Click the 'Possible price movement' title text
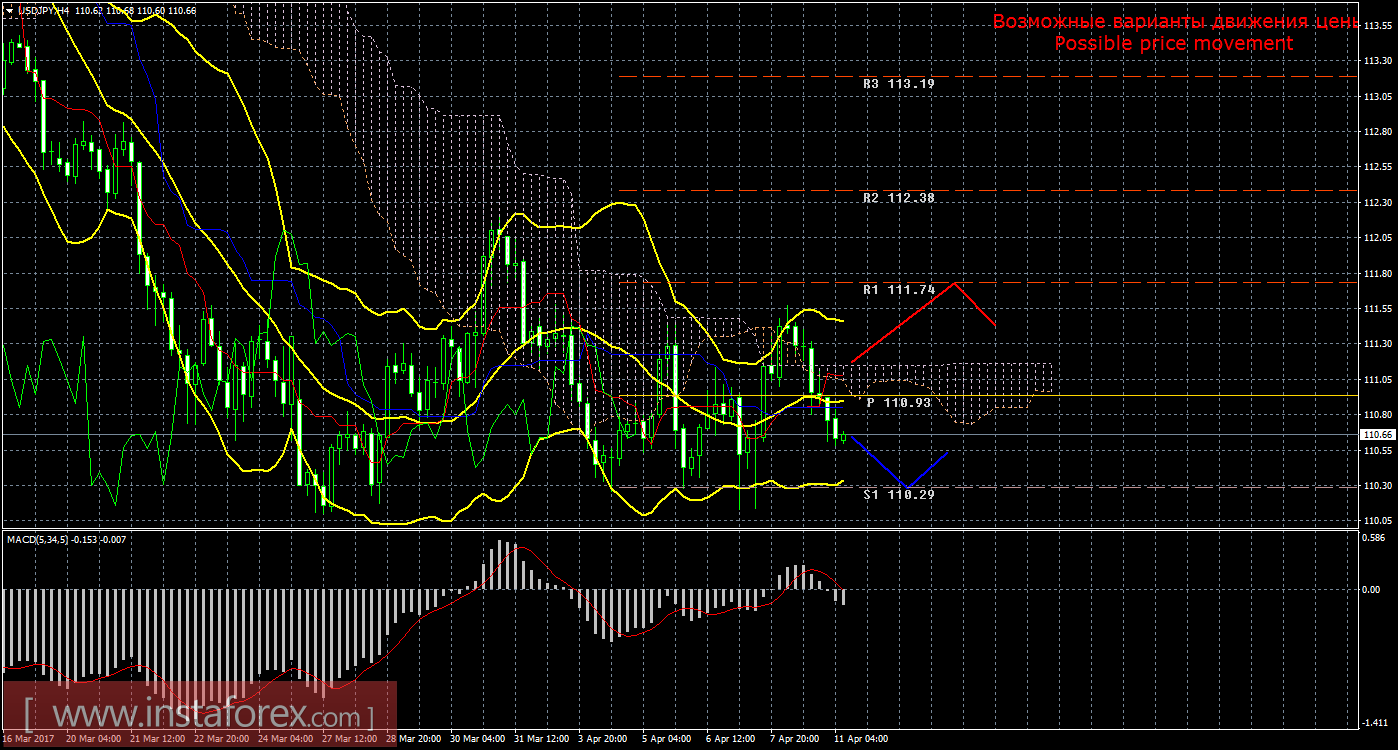The width and height of the screenshot is (1398, 750). pos(1173,43)
